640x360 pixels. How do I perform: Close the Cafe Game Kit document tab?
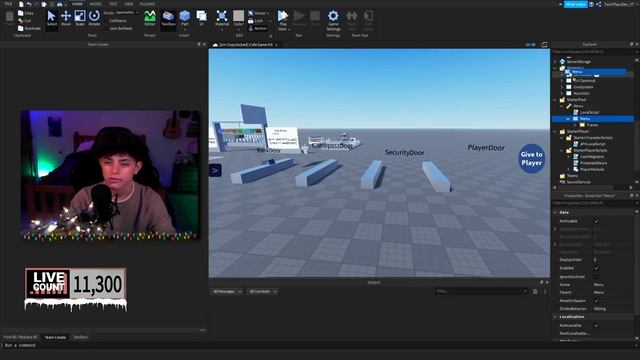tap(276, 44)
